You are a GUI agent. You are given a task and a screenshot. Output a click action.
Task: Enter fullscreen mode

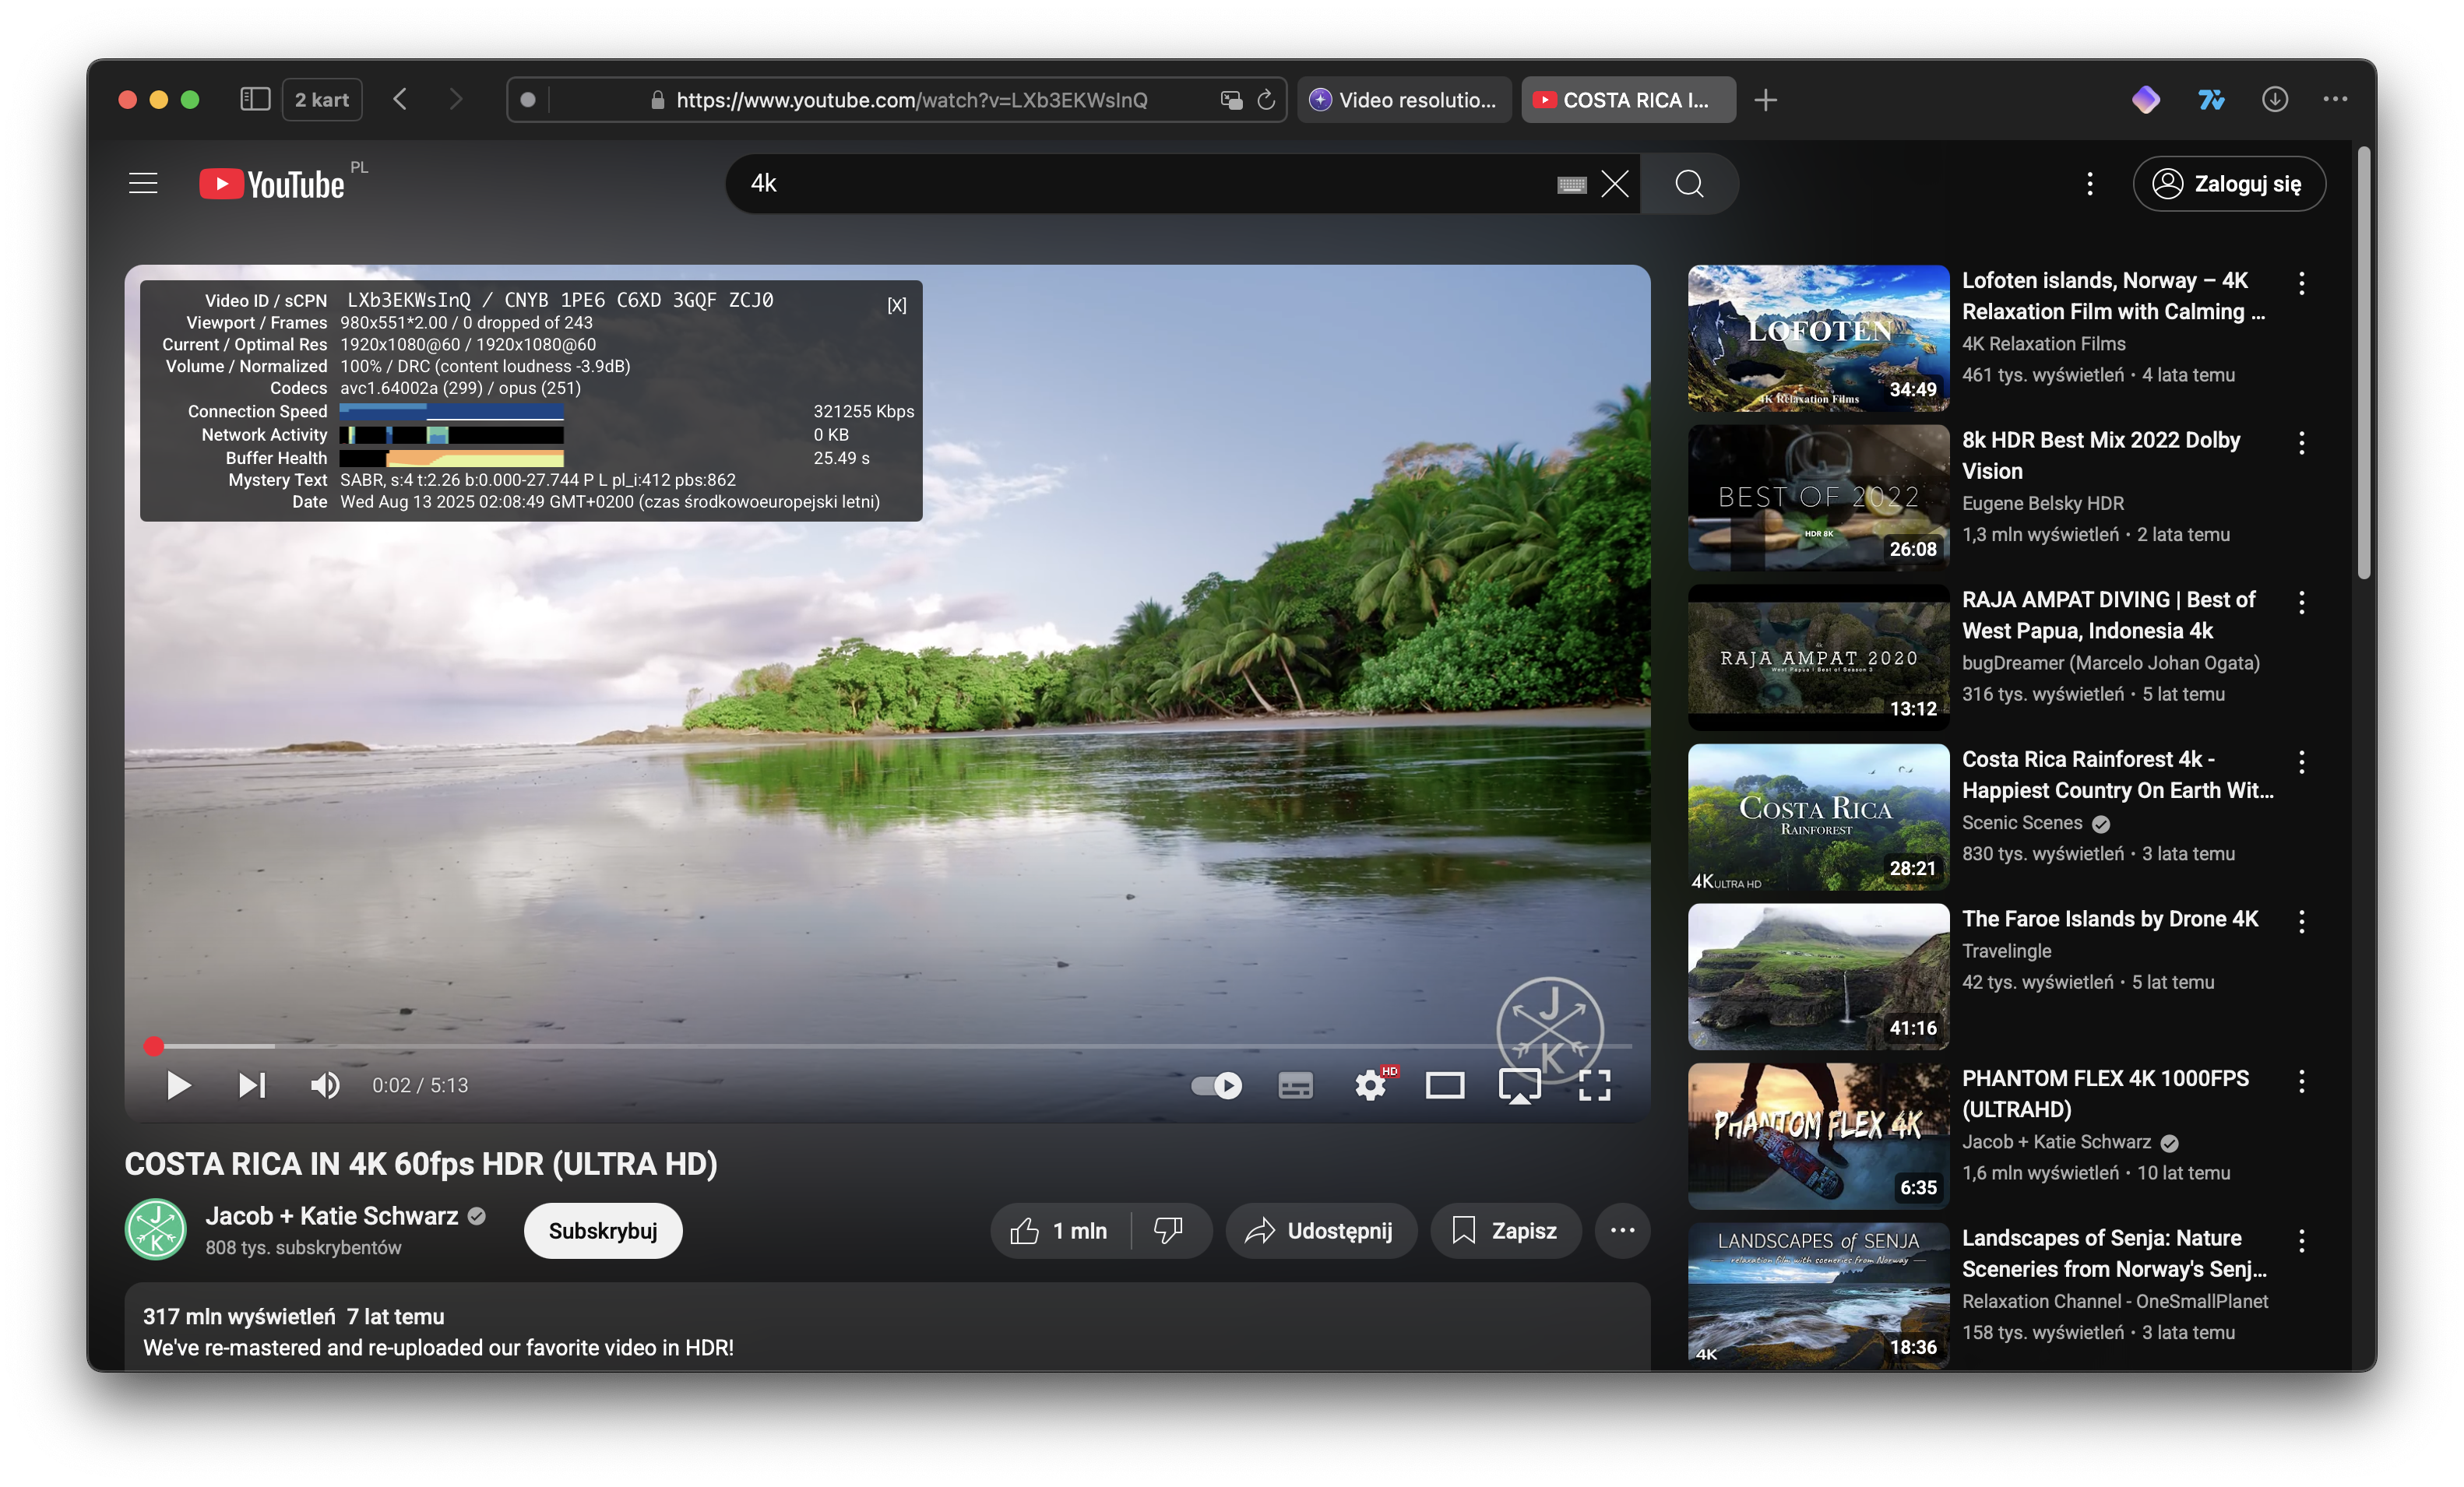pos(1594,1085)
